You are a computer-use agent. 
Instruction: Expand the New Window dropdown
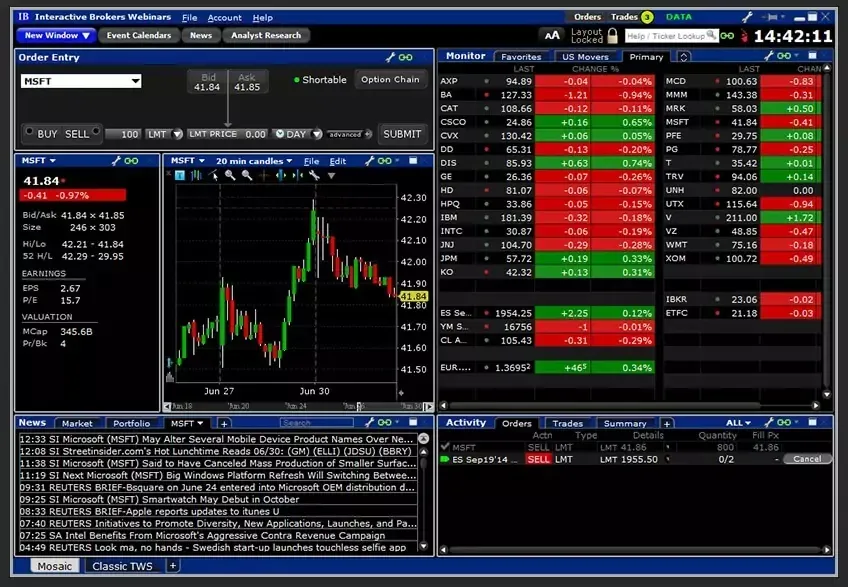(x=56, y=36)
